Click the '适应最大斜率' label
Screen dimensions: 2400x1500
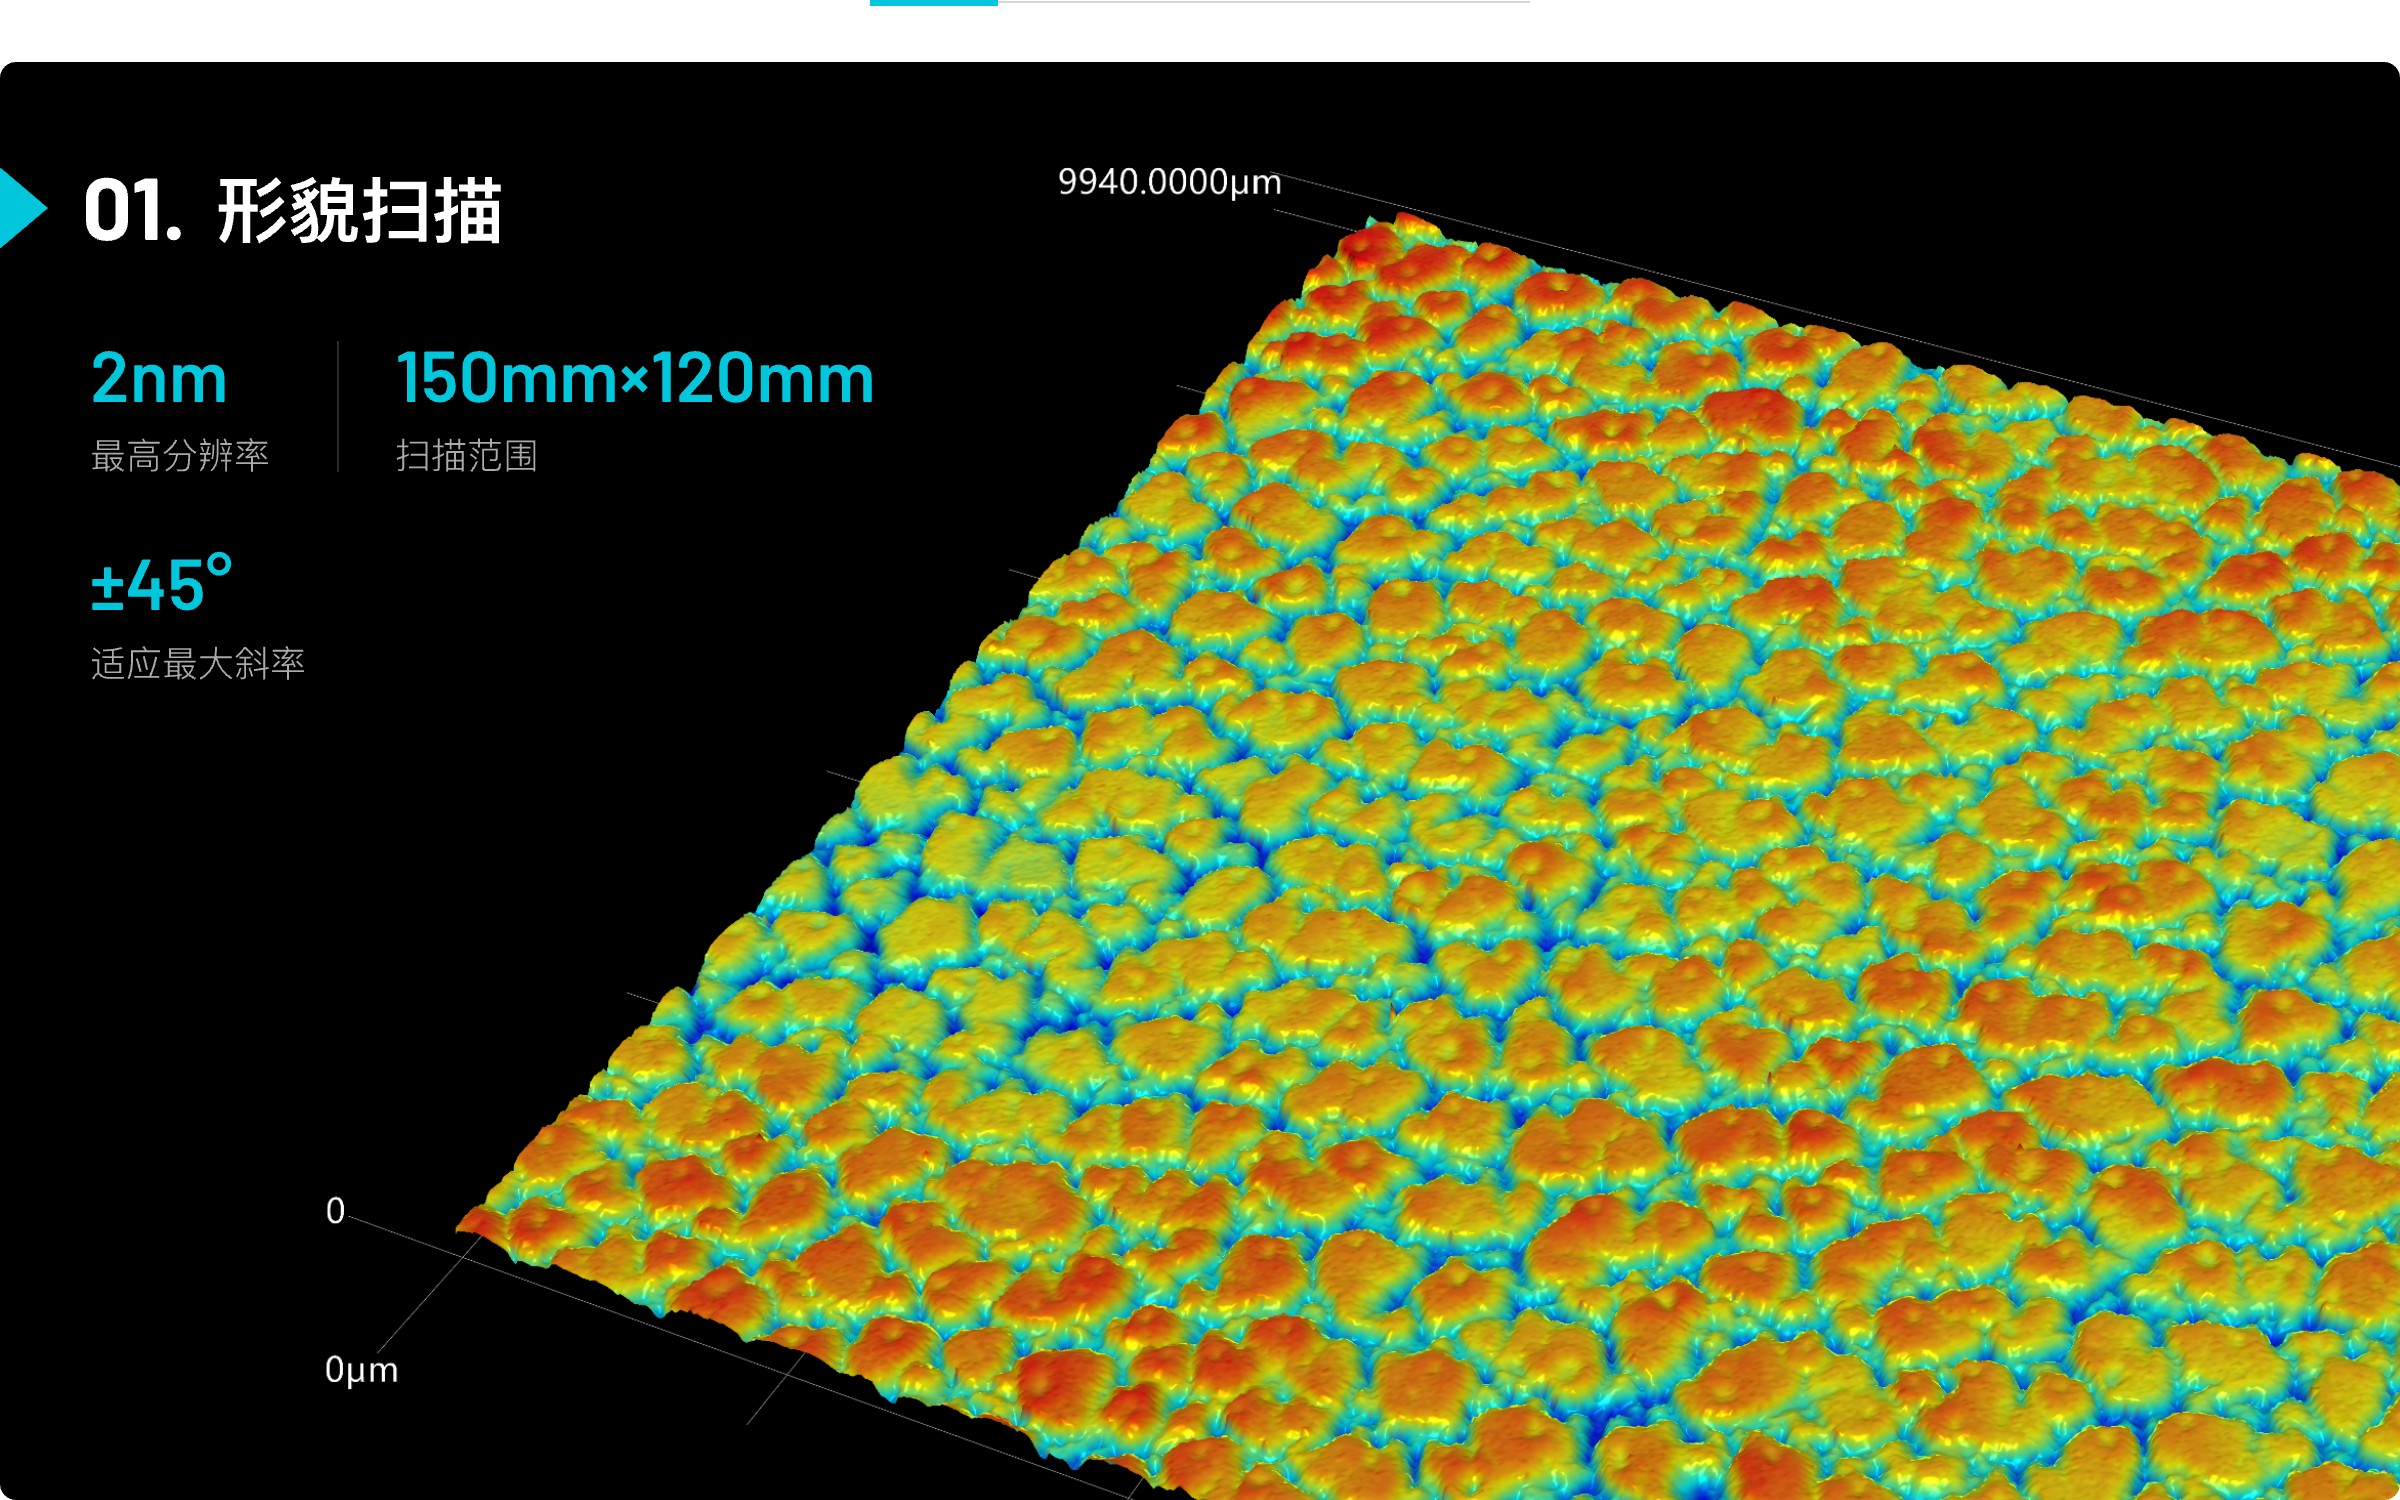198,664
